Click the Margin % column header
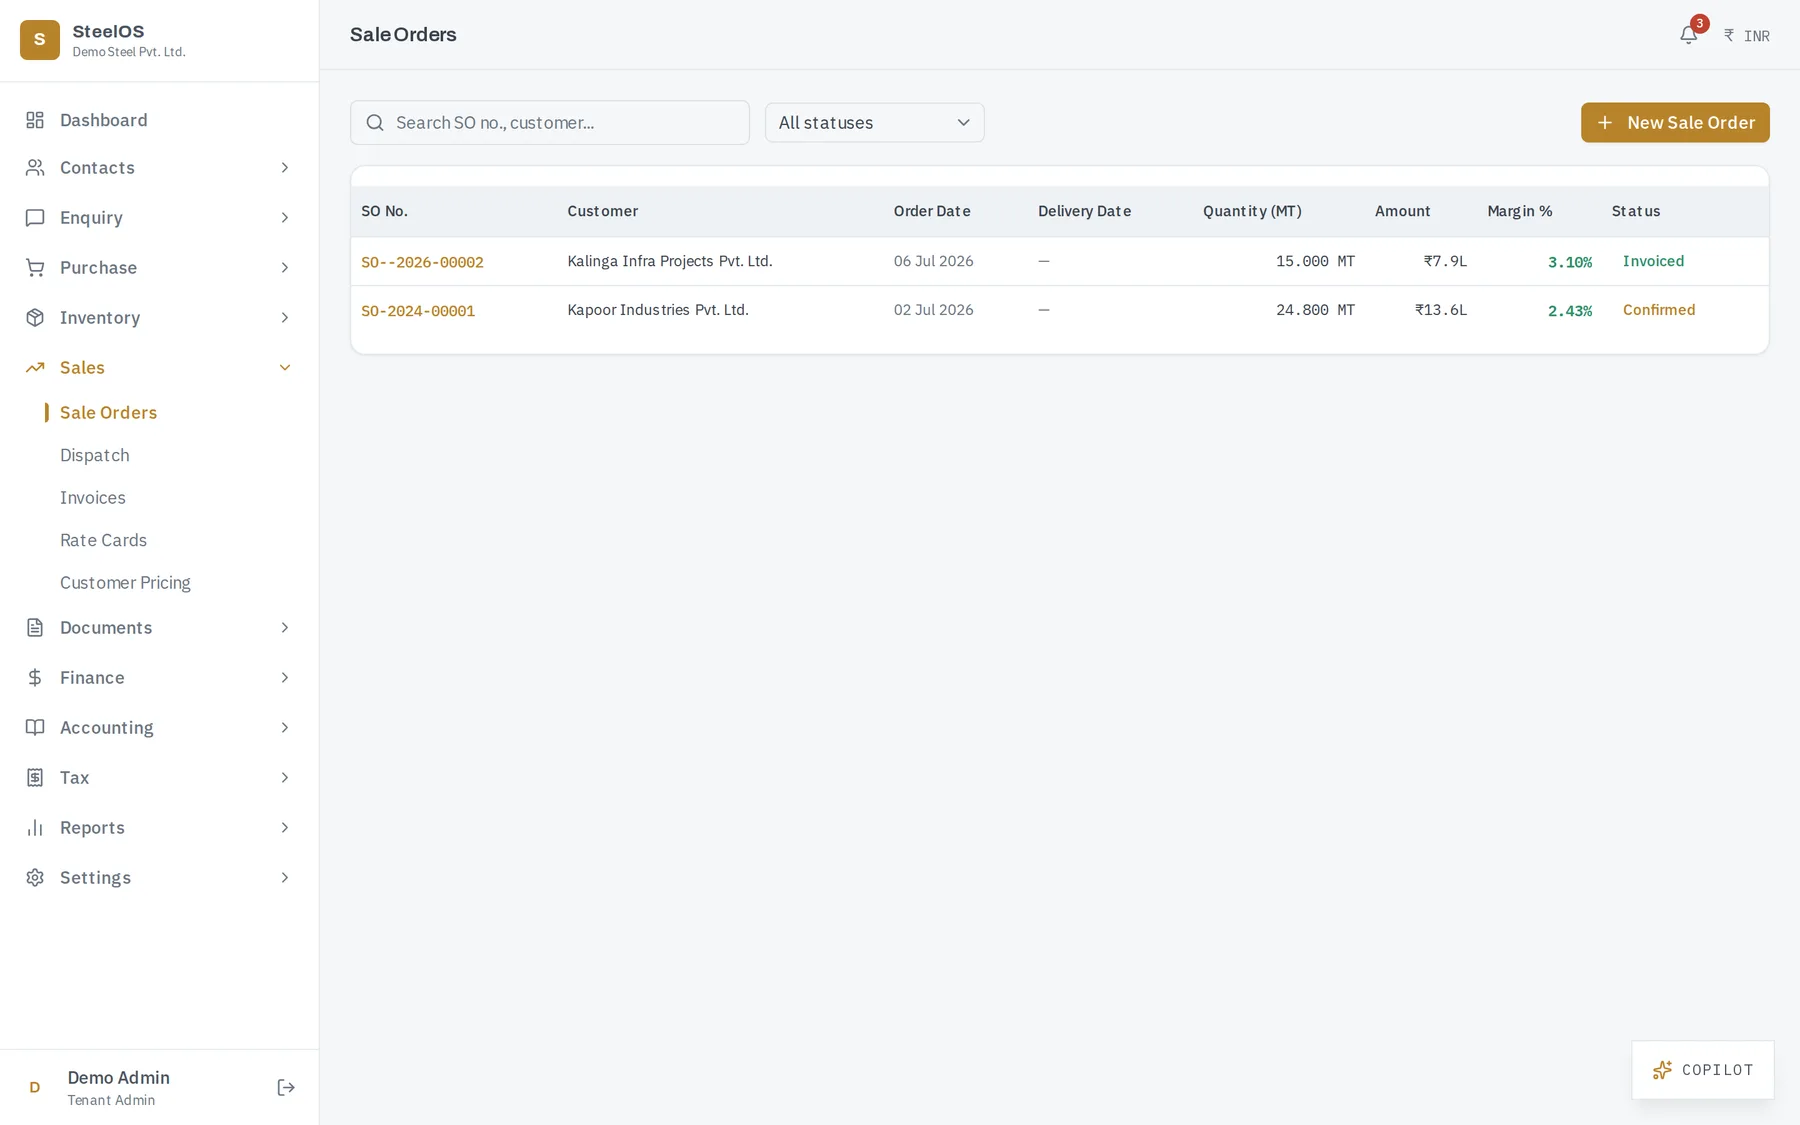 point(1519,211)
